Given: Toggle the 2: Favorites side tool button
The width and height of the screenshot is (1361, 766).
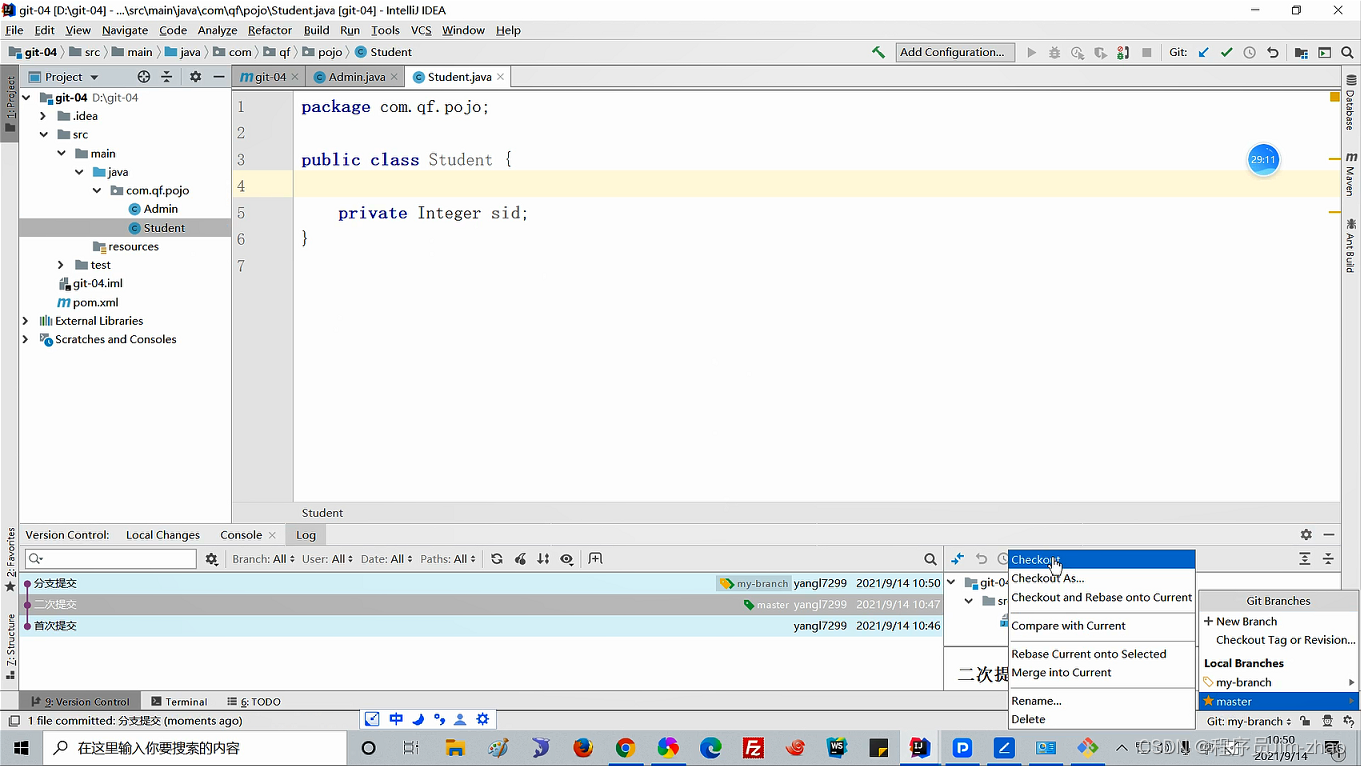Looking at the screenshot, I should (x=10, y=559).
